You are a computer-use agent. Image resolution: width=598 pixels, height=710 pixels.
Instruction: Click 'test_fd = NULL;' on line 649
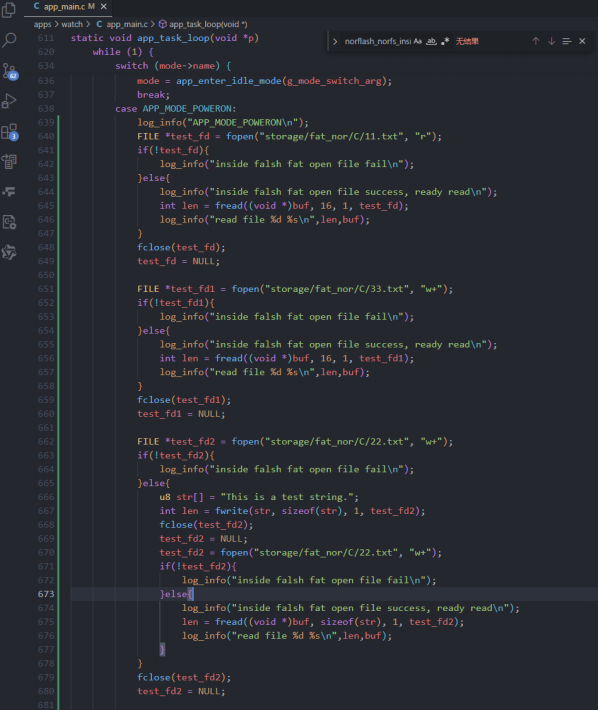click(x=178, y=261)
